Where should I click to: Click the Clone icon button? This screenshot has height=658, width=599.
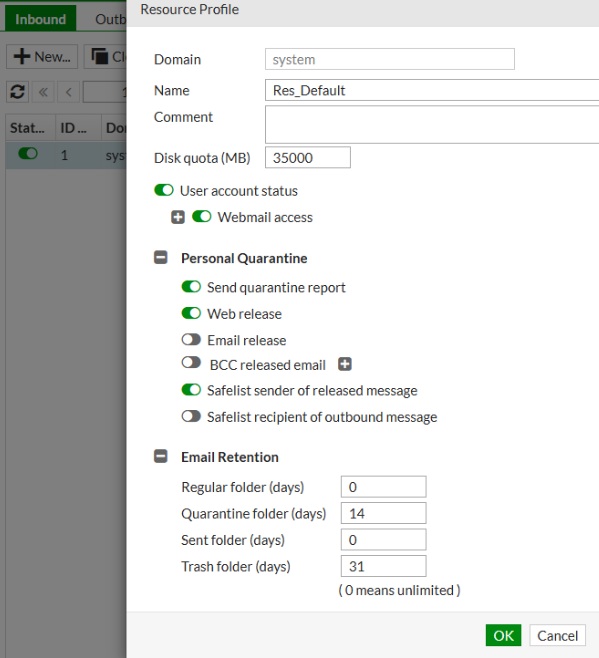pyautogui.click(x=105, y=56)
